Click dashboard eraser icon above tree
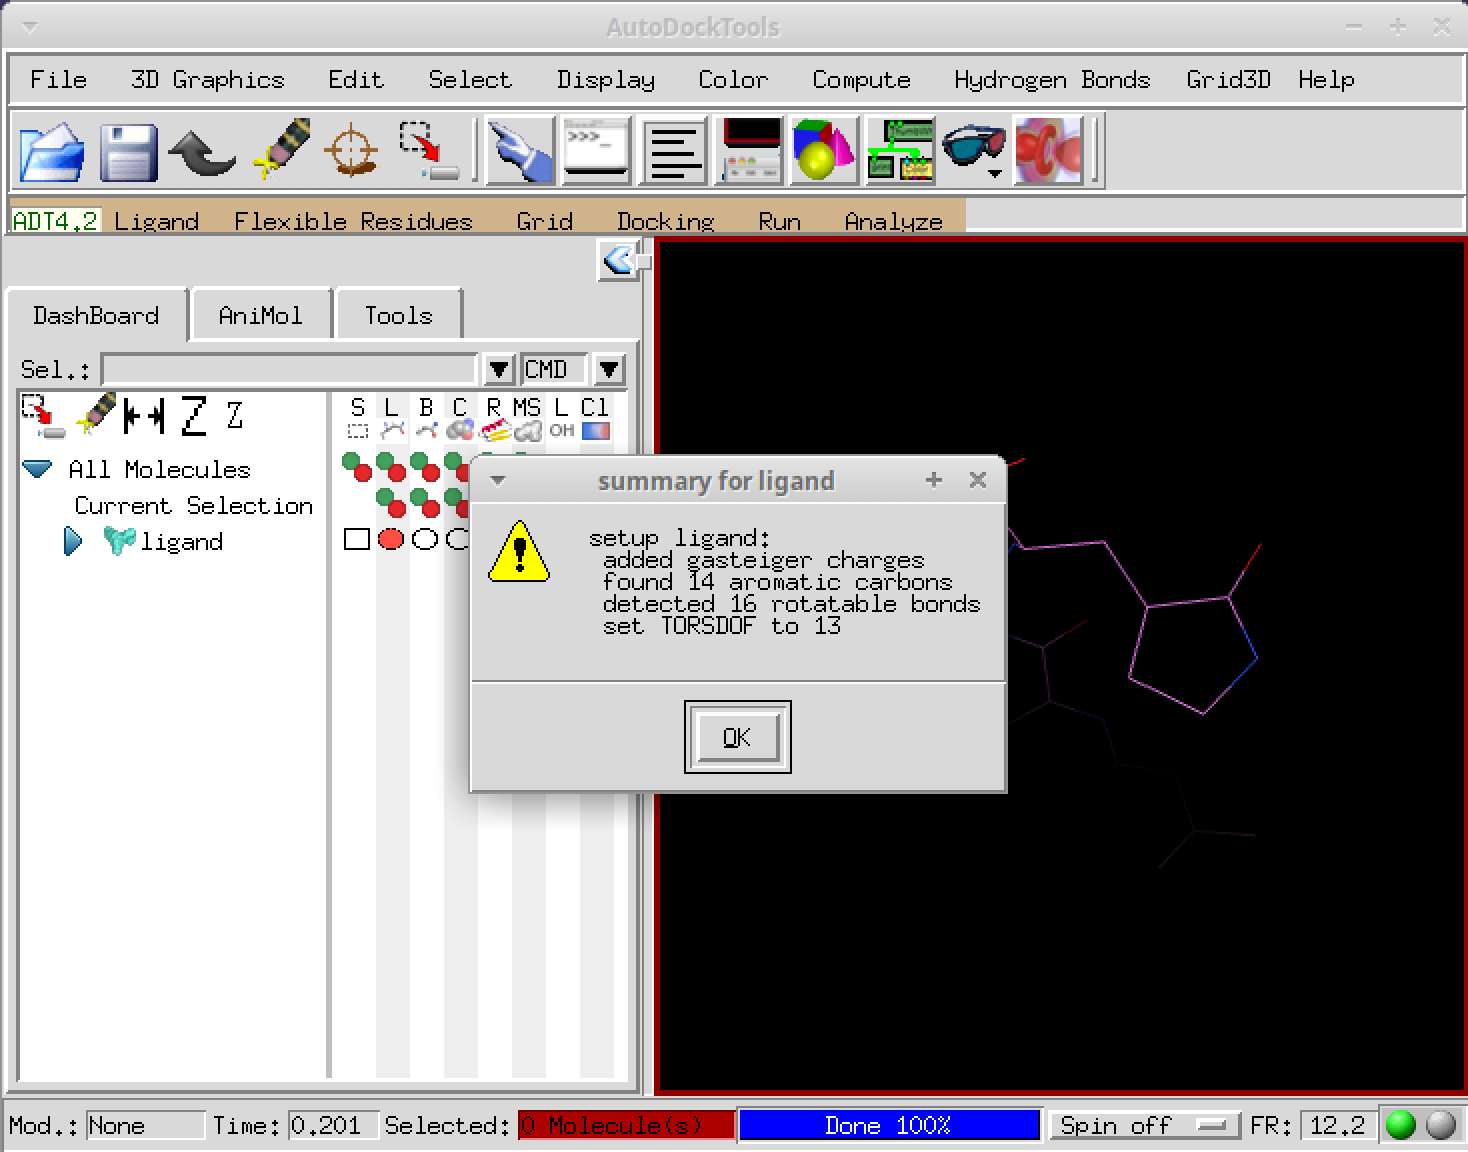Viewport: 1468px width, 1152px height. point(96,414)
